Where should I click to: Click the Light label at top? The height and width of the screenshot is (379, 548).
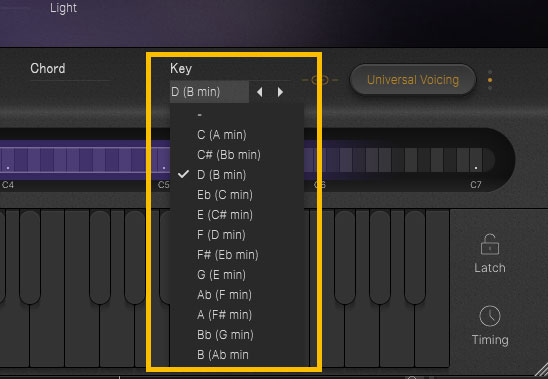coord(63,8)
